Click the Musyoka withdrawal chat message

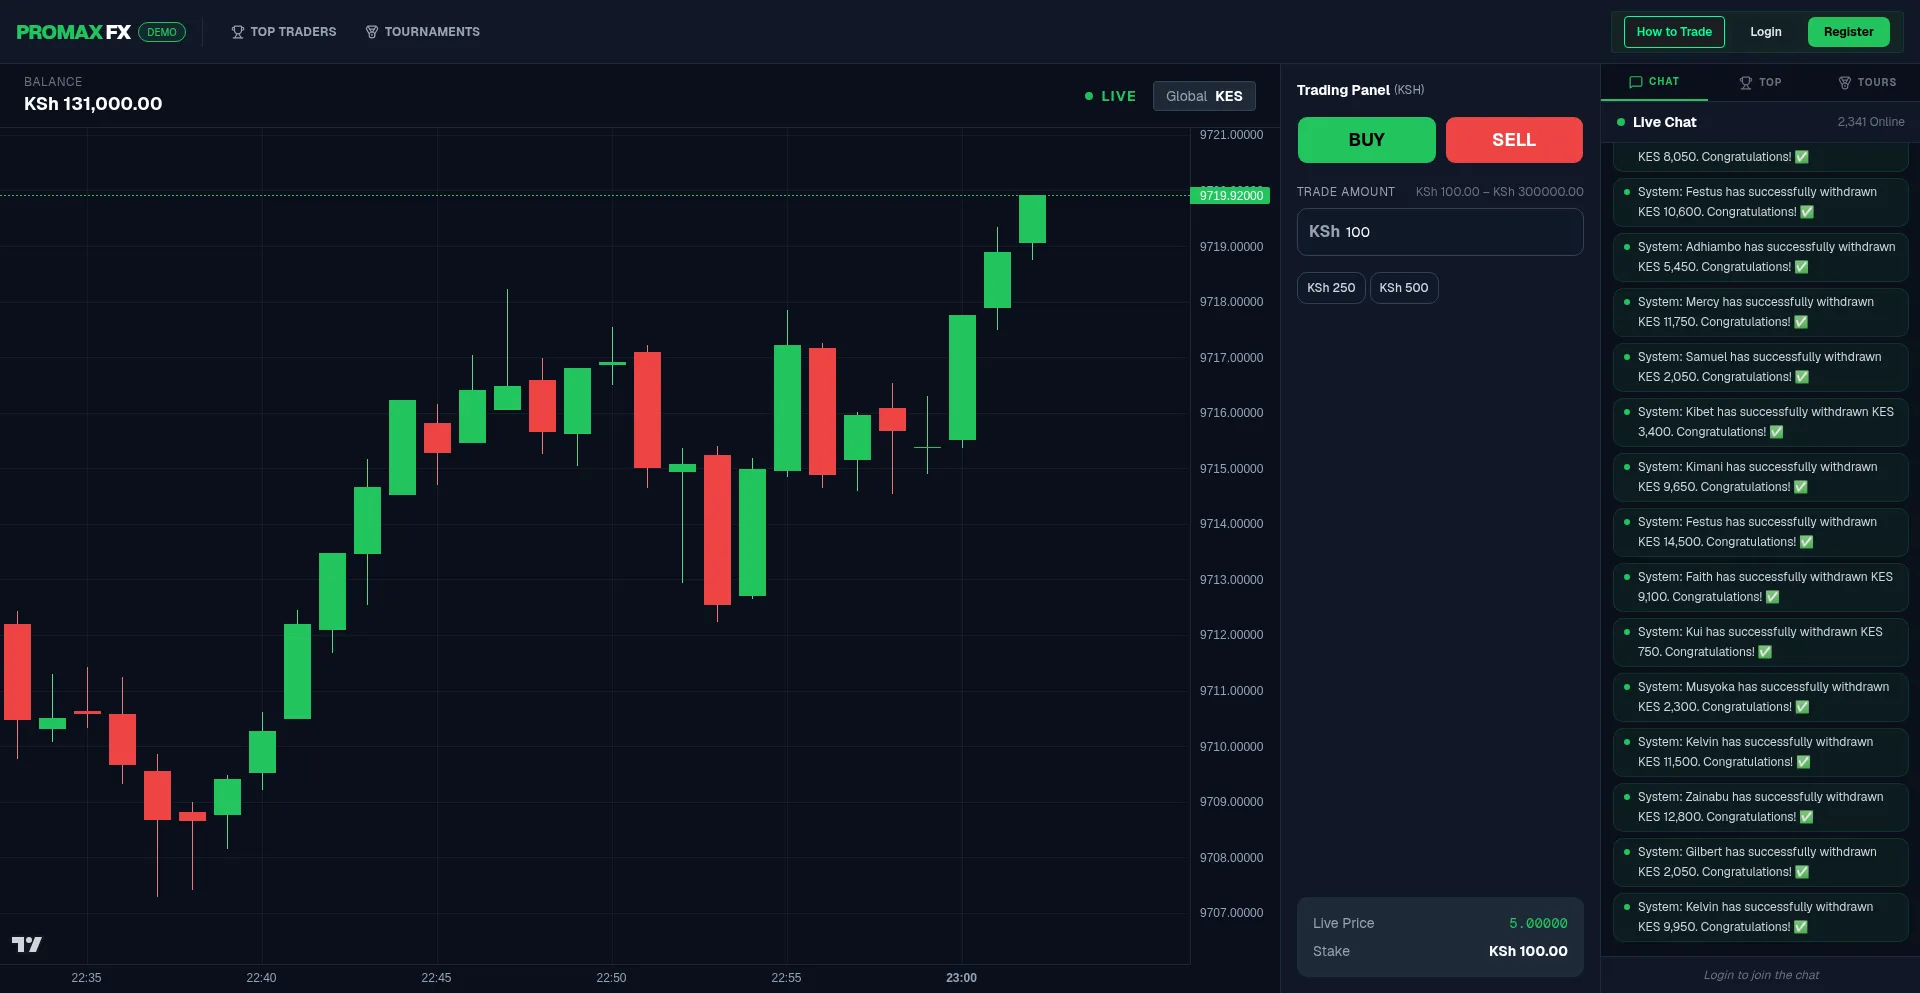(1760, 697)
